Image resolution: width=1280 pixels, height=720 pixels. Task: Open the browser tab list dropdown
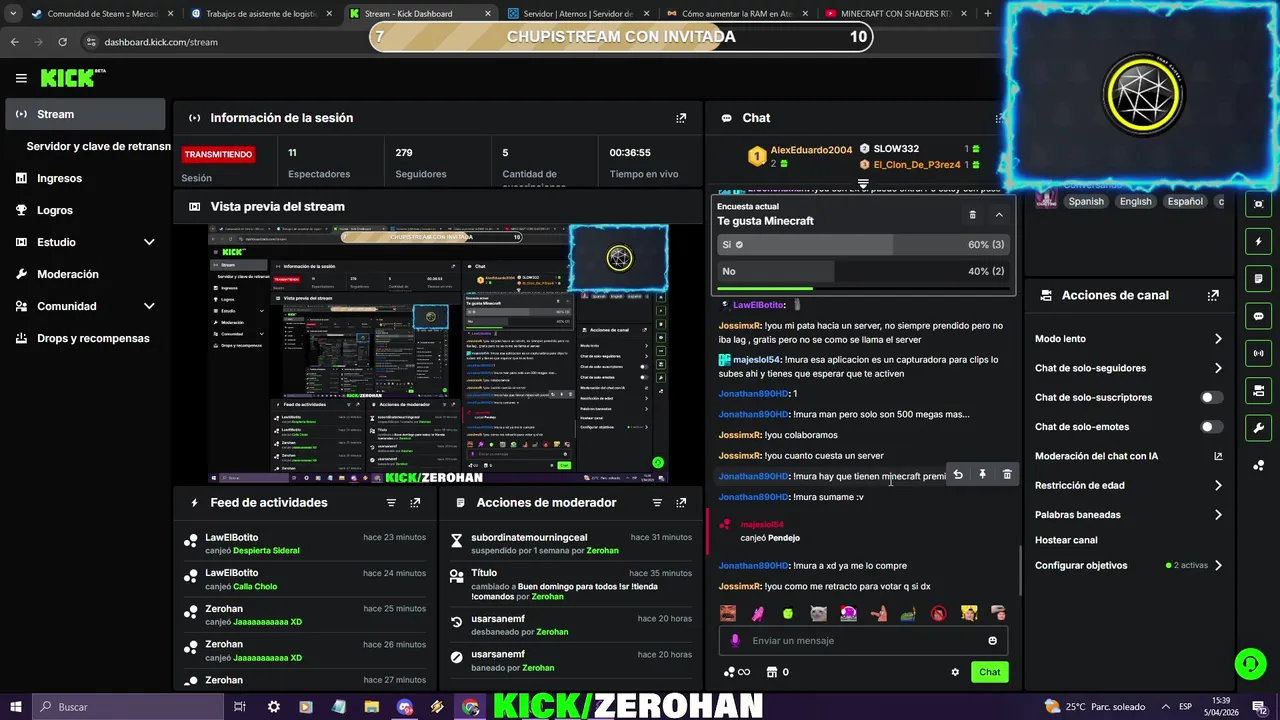click(13, 14)
